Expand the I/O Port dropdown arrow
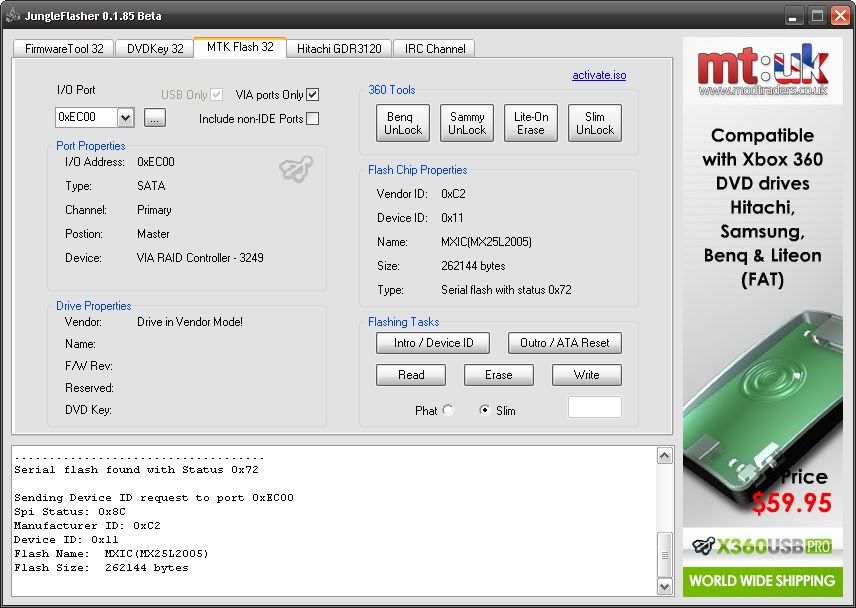The width and height of the screenshot is (856, 608). [126, 117]
